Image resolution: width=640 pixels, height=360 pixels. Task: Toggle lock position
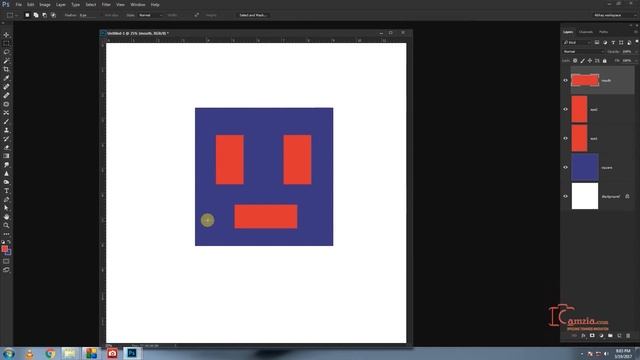[x=590, y=60]
